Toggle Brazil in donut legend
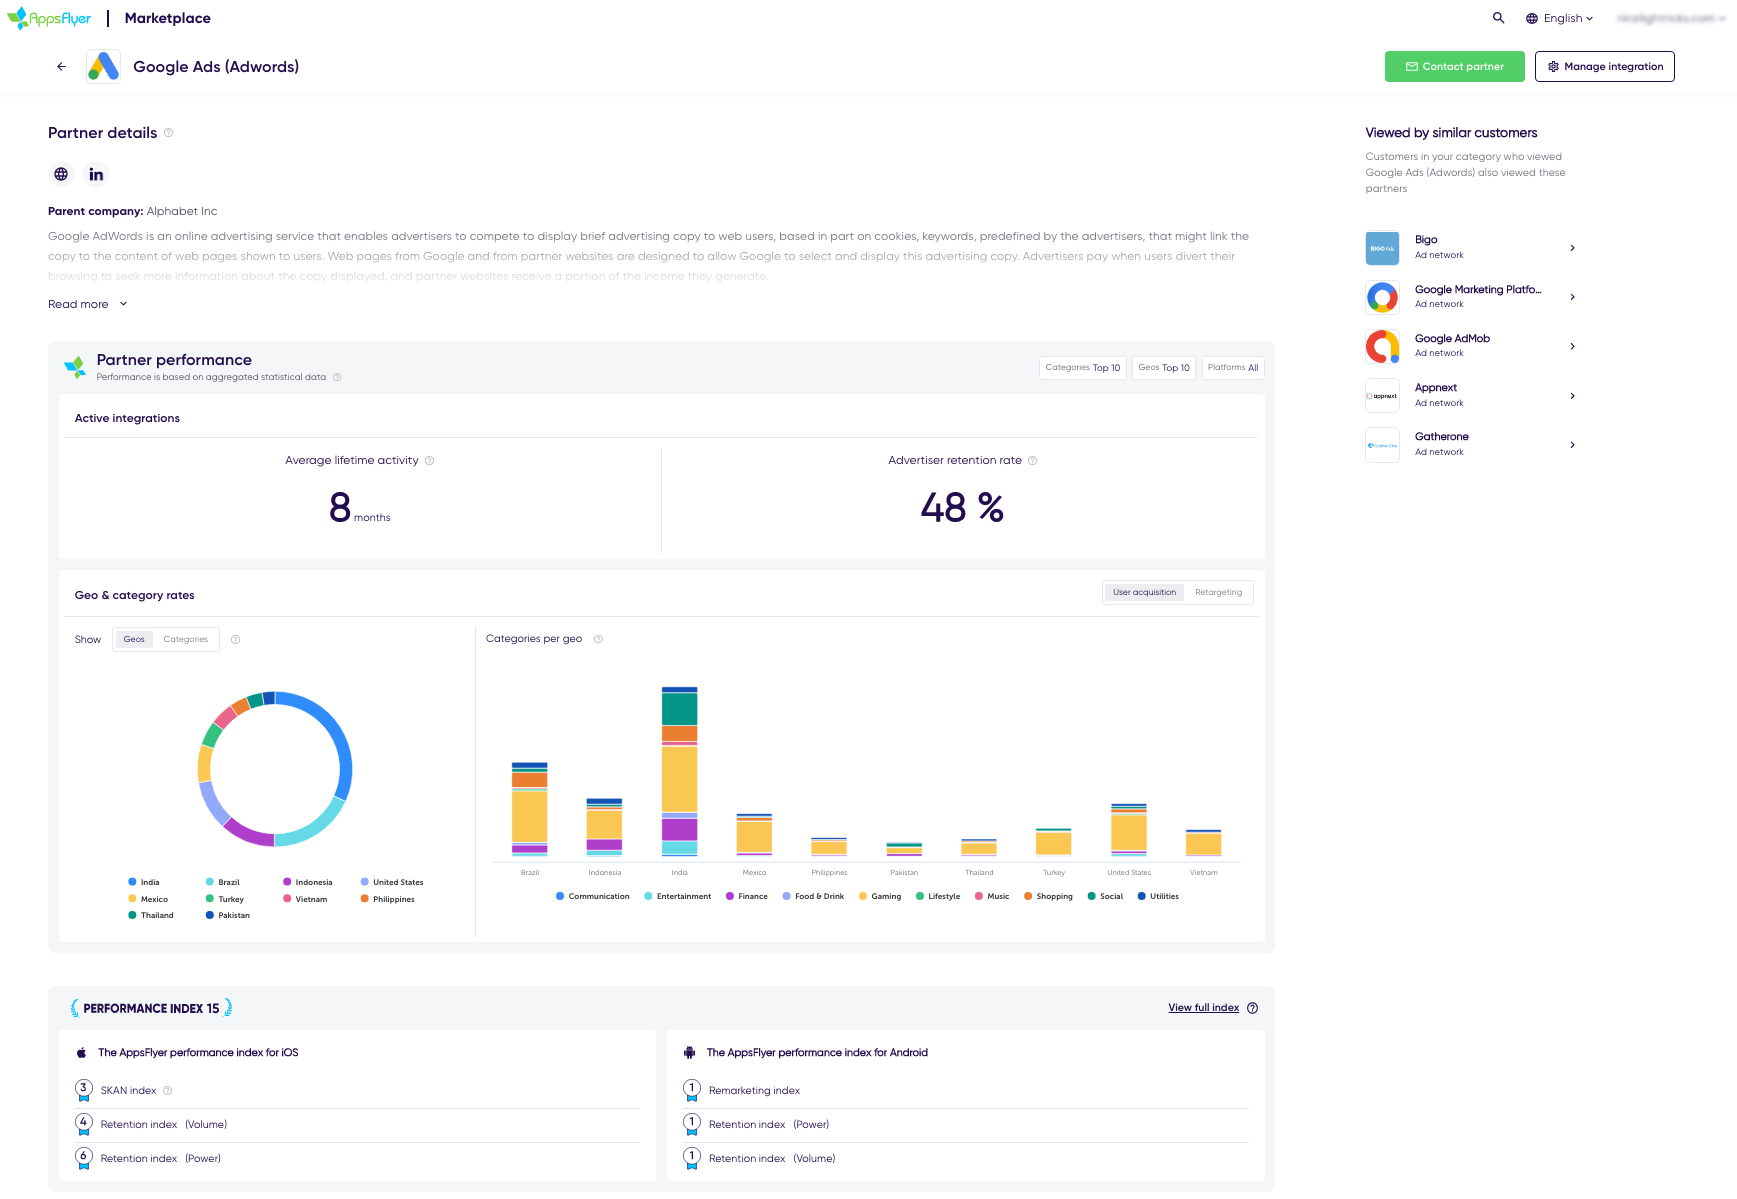Screen dimensions: 1737x1199 [x=223, y=882]
